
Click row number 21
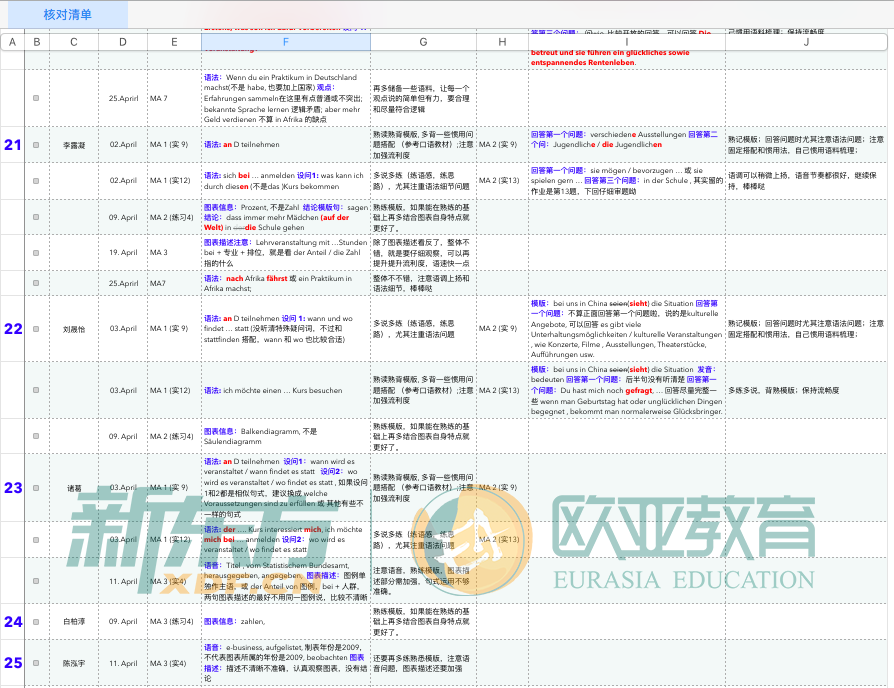click(13, 145)
